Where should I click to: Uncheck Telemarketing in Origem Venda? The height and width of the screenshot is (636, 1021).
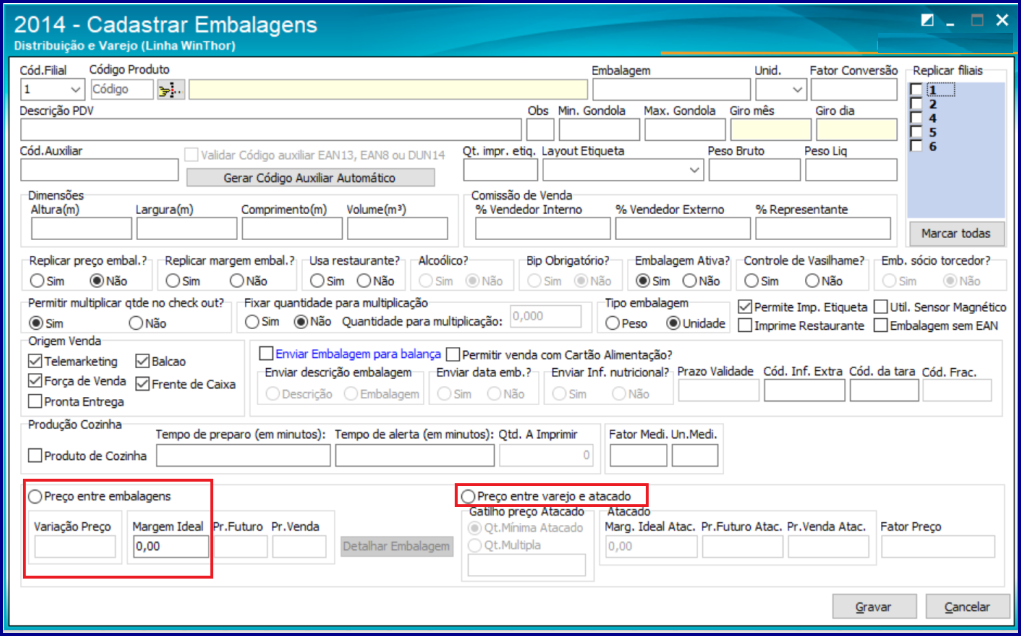[35, 361]
